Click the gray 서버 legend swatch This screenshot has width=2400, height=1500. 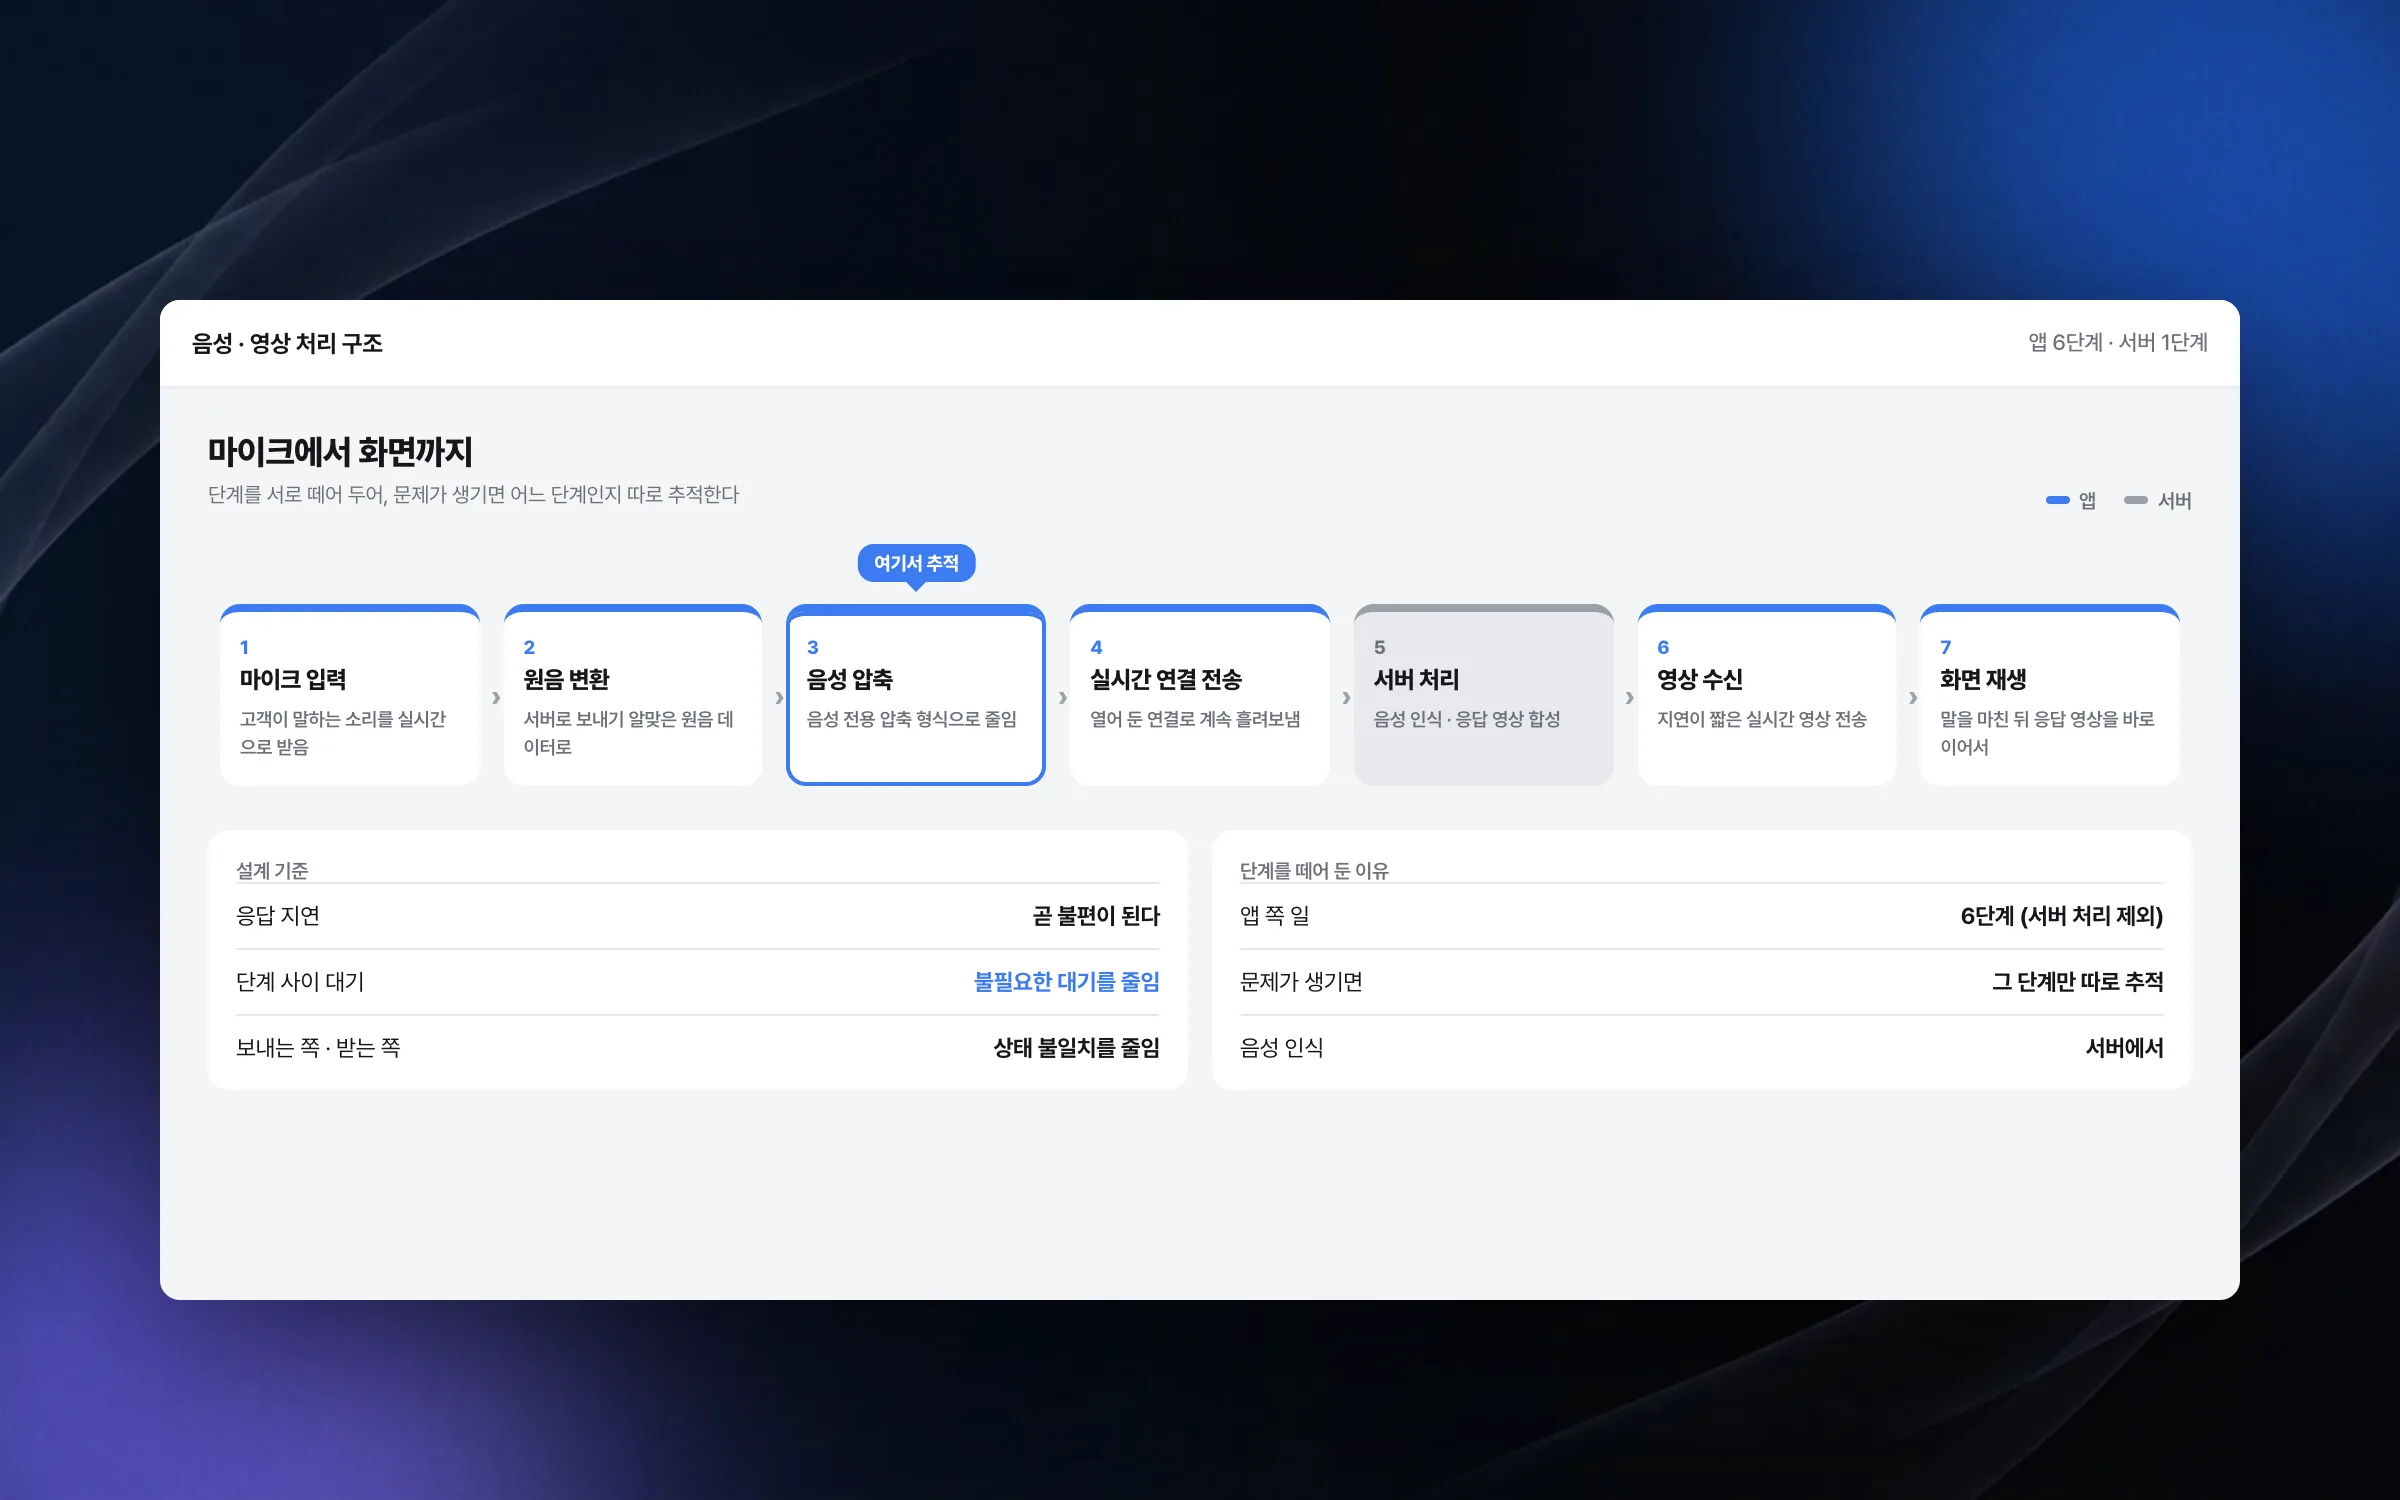[2136, 500]
